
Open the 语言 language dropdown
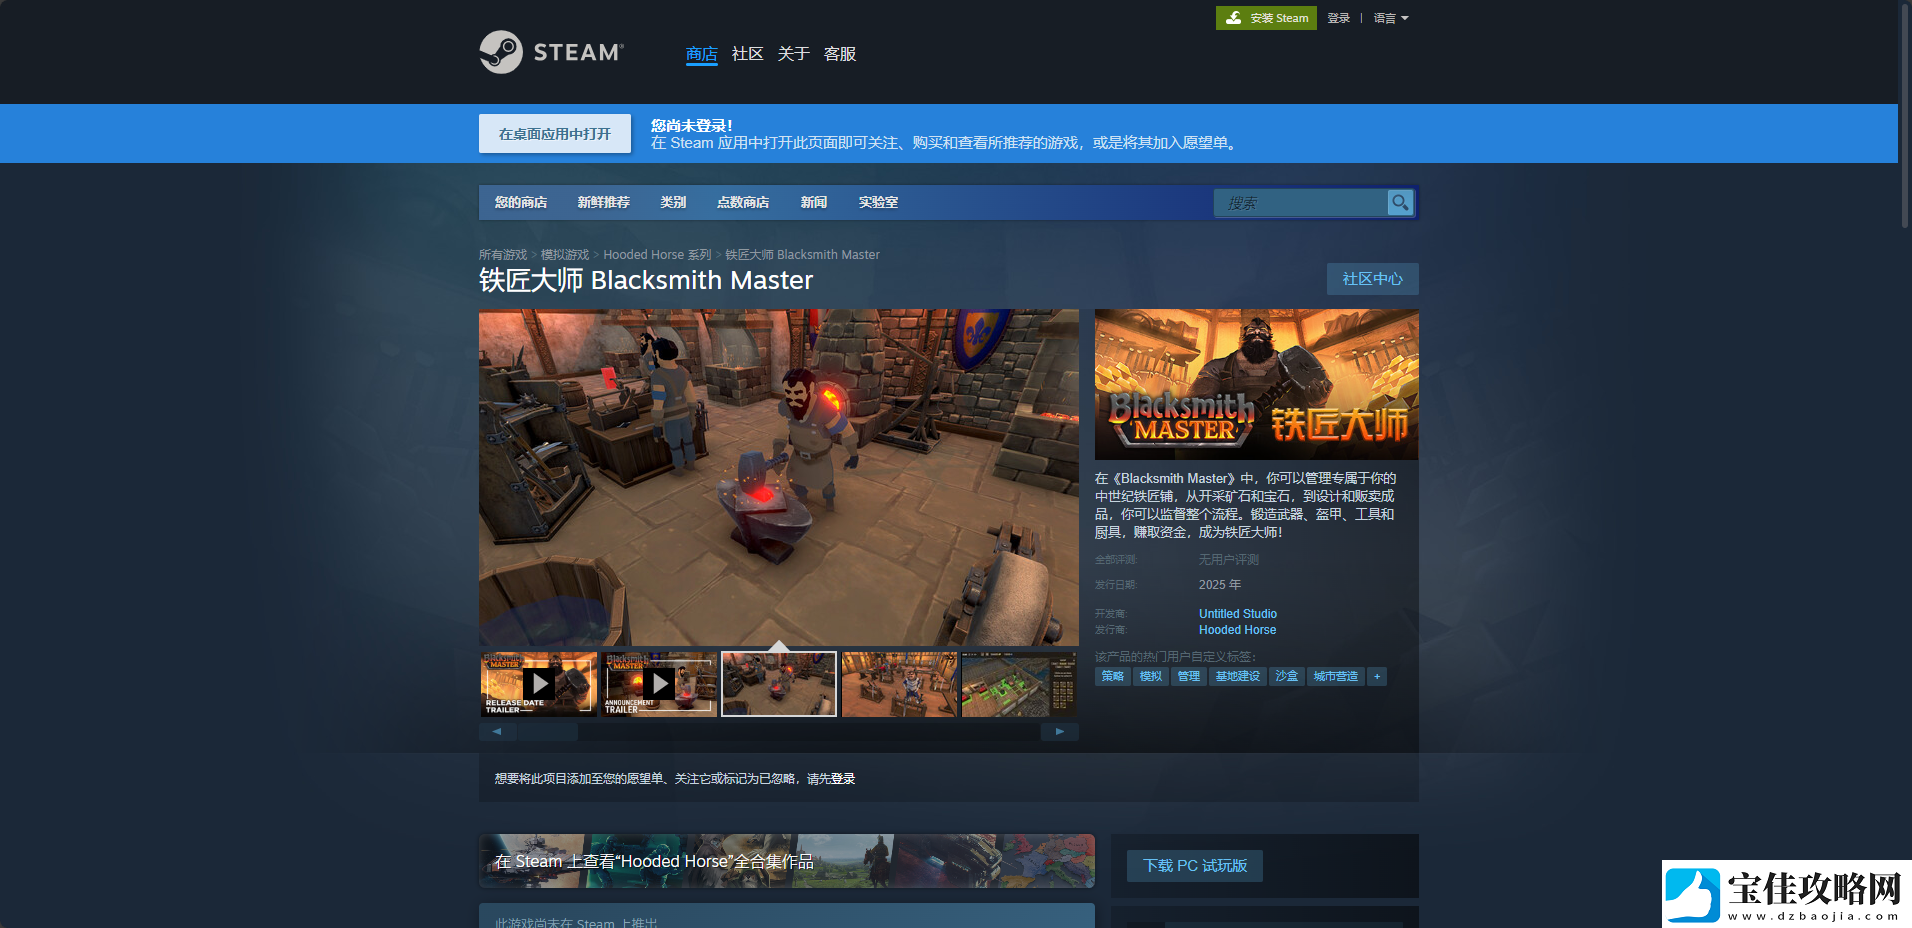click(1390, 18)
